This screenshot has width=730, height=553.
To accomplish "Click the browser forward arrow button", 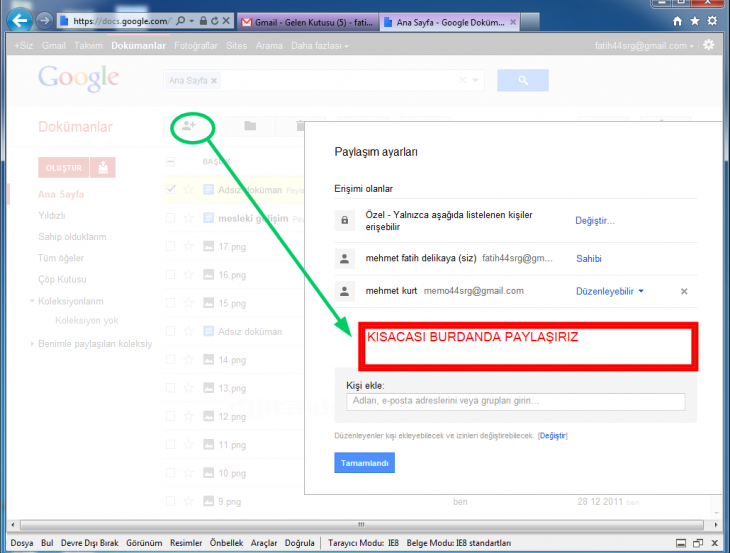I will (x=45, y=20).
